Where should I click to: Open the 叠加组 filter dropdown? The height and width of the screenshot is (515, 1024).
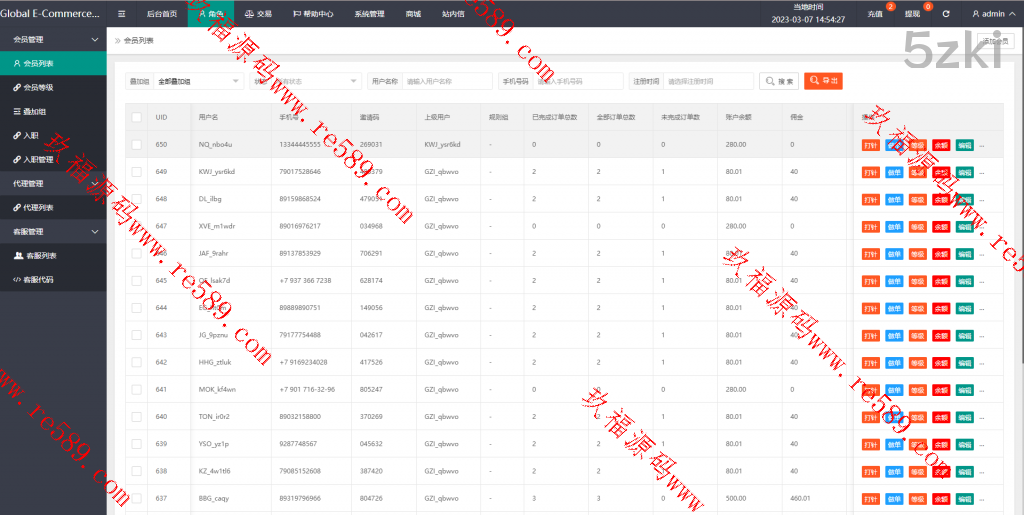199,81
